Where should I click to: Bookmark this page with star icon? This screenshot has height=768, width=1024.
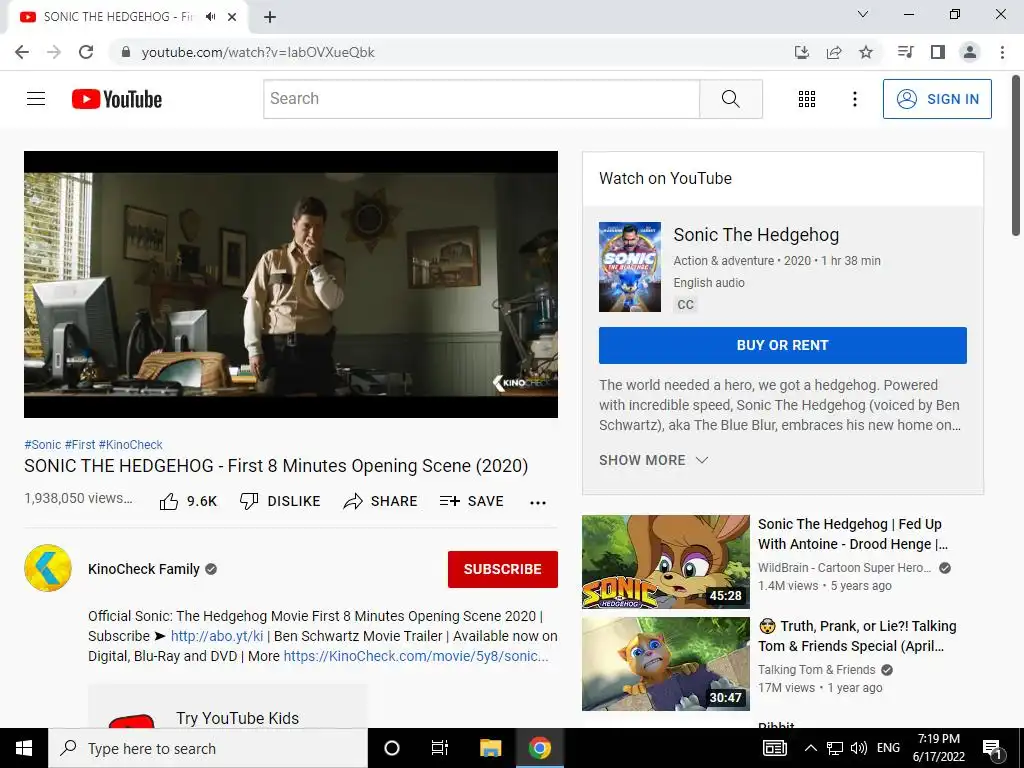click(x=866, y=52)
